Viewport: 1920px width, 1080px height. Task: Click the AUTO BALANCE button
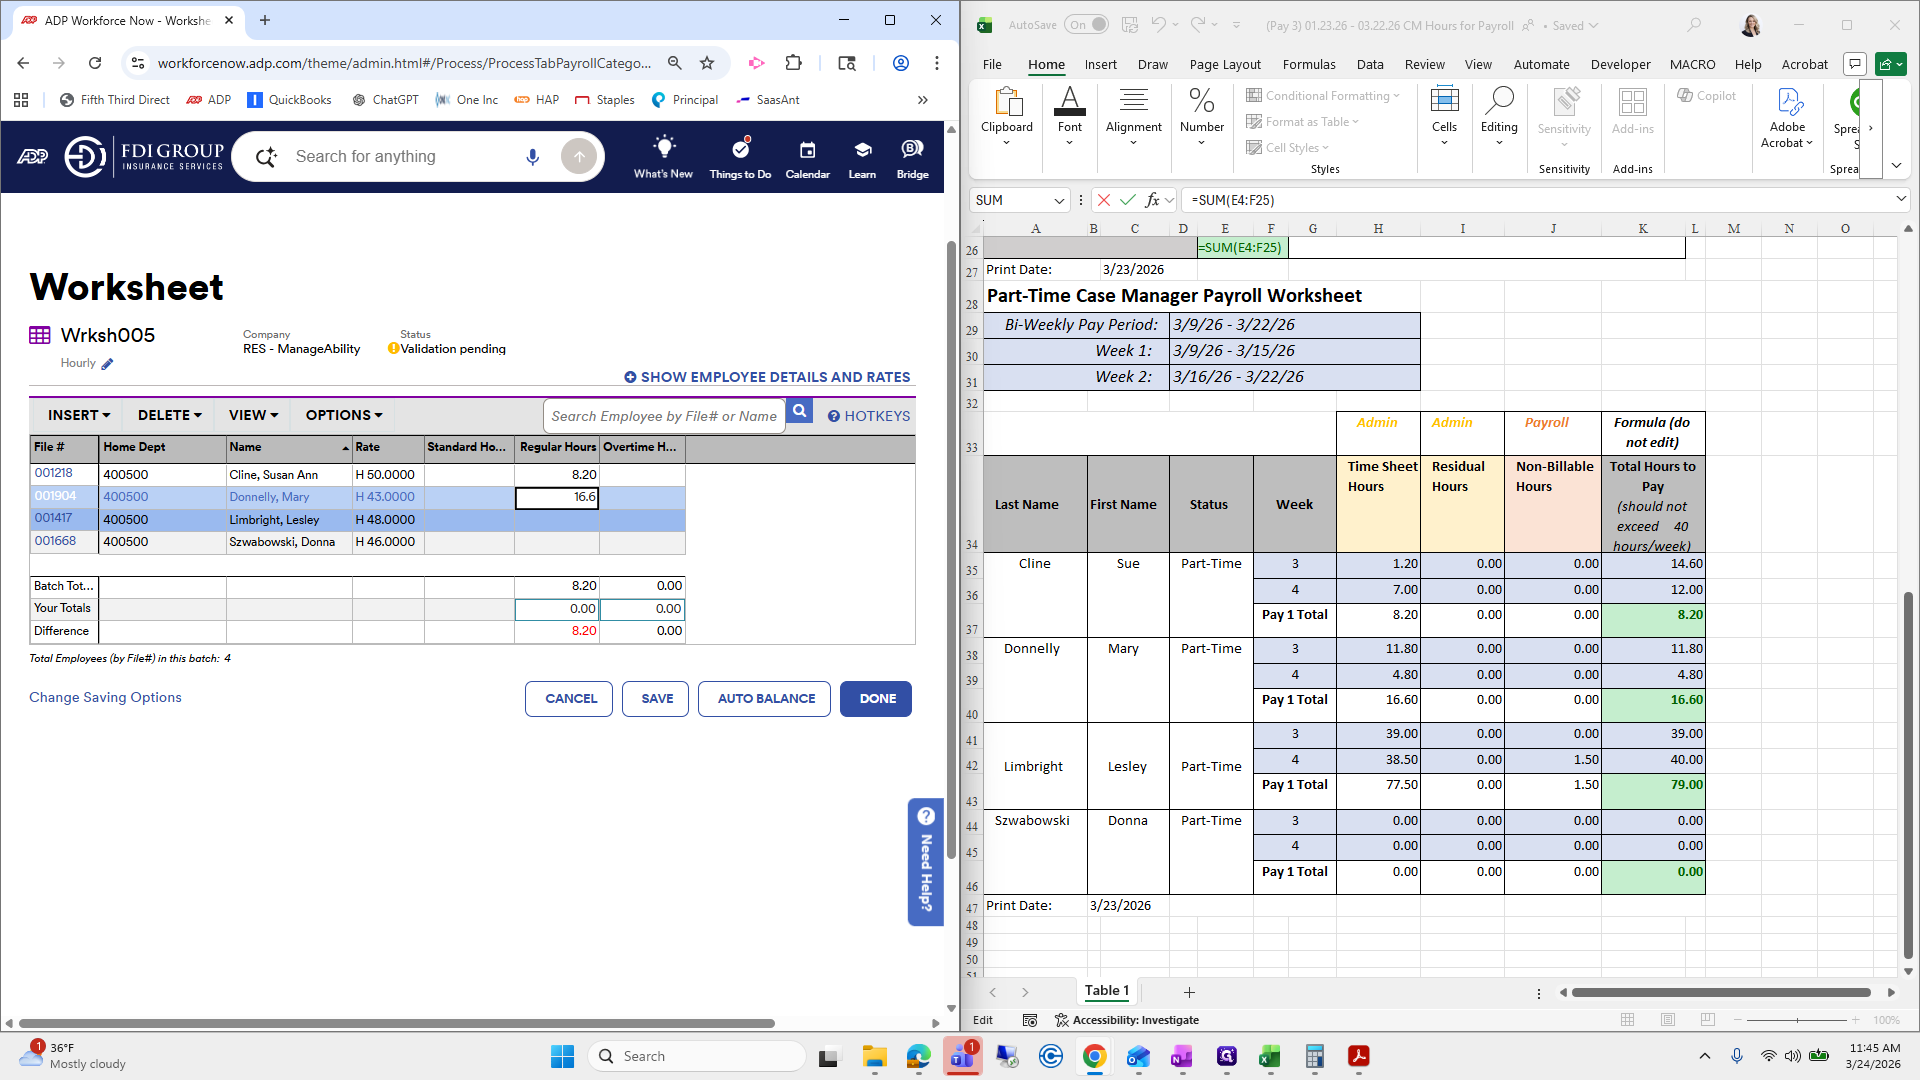pyautogui.click(x=765, y=699)
